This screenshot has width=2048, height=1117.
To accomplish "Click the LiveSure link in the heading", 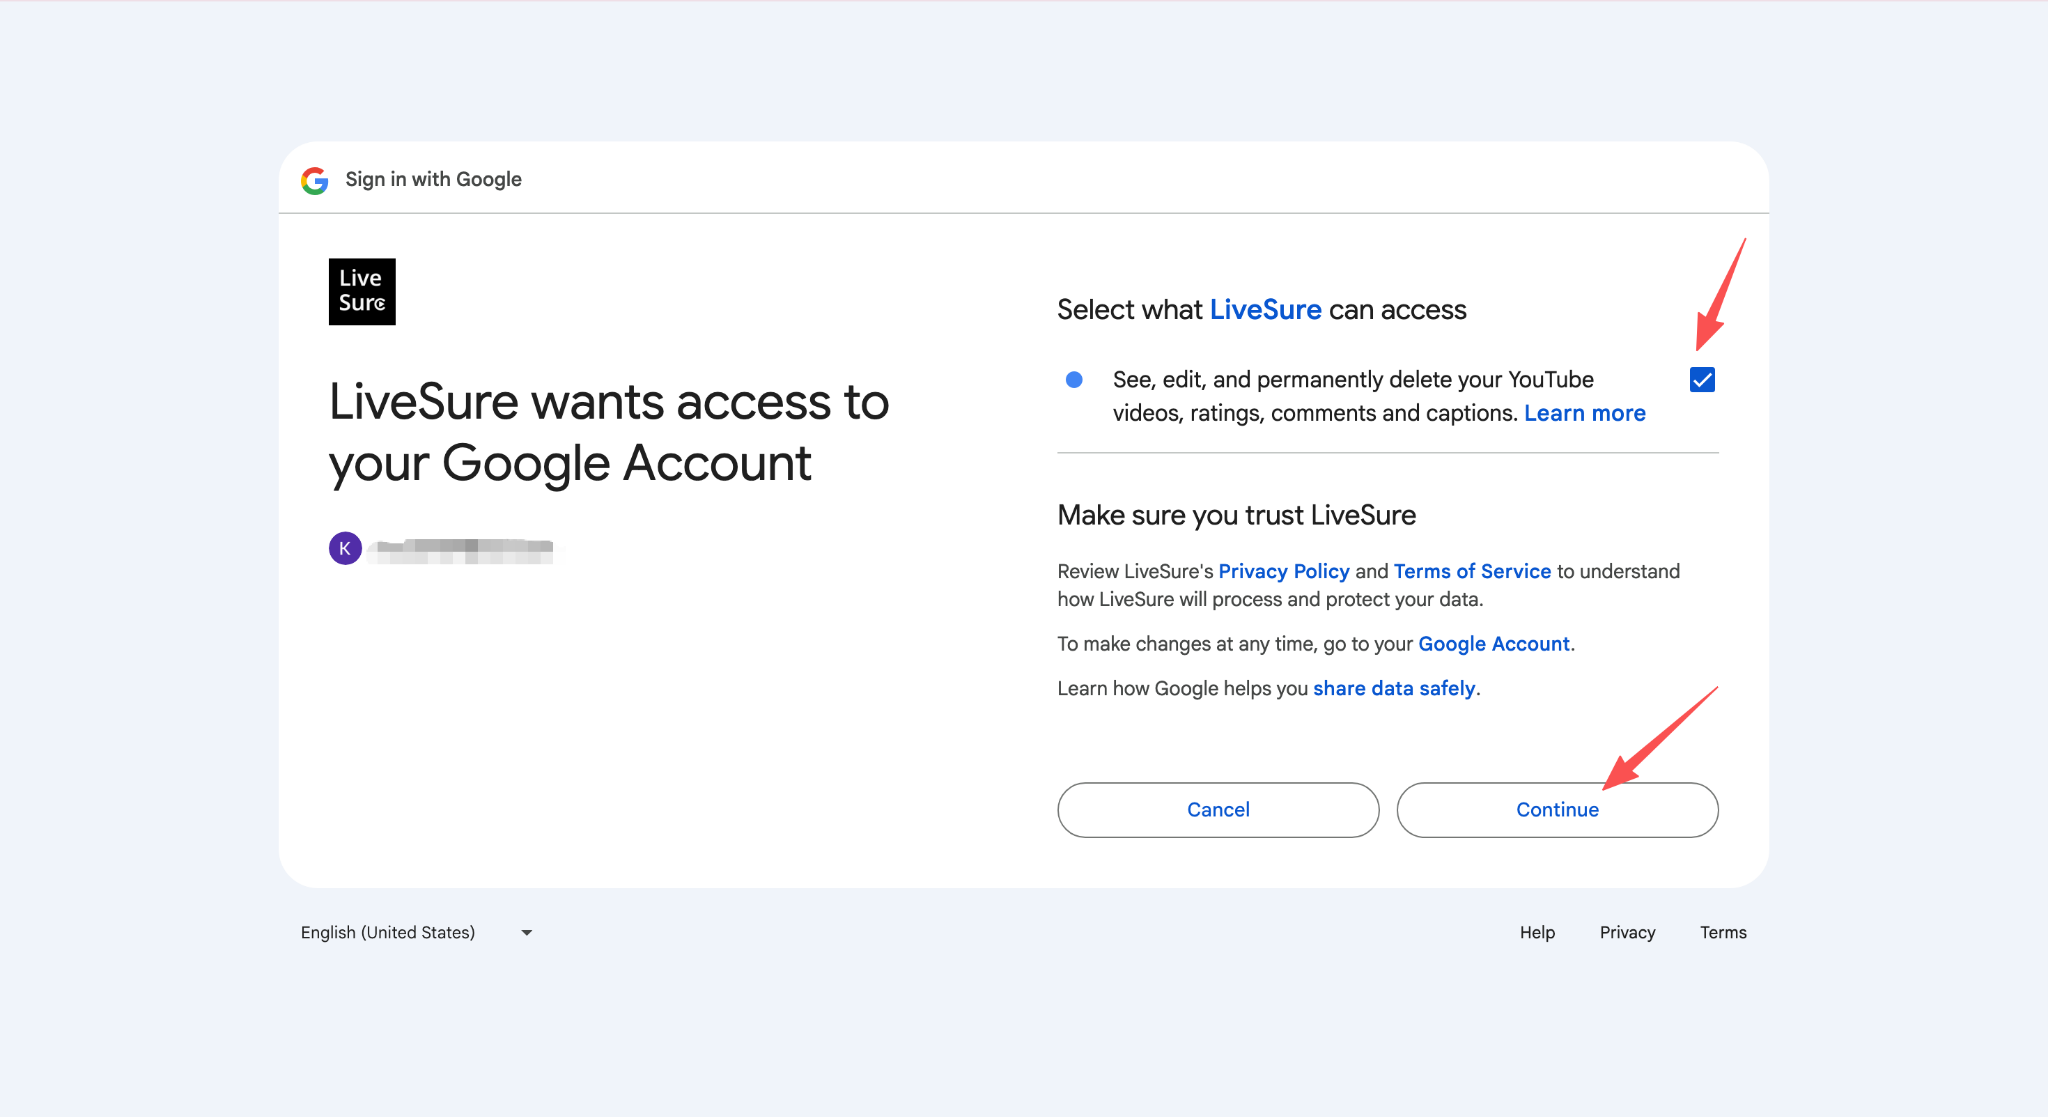I will point(1265,310).
